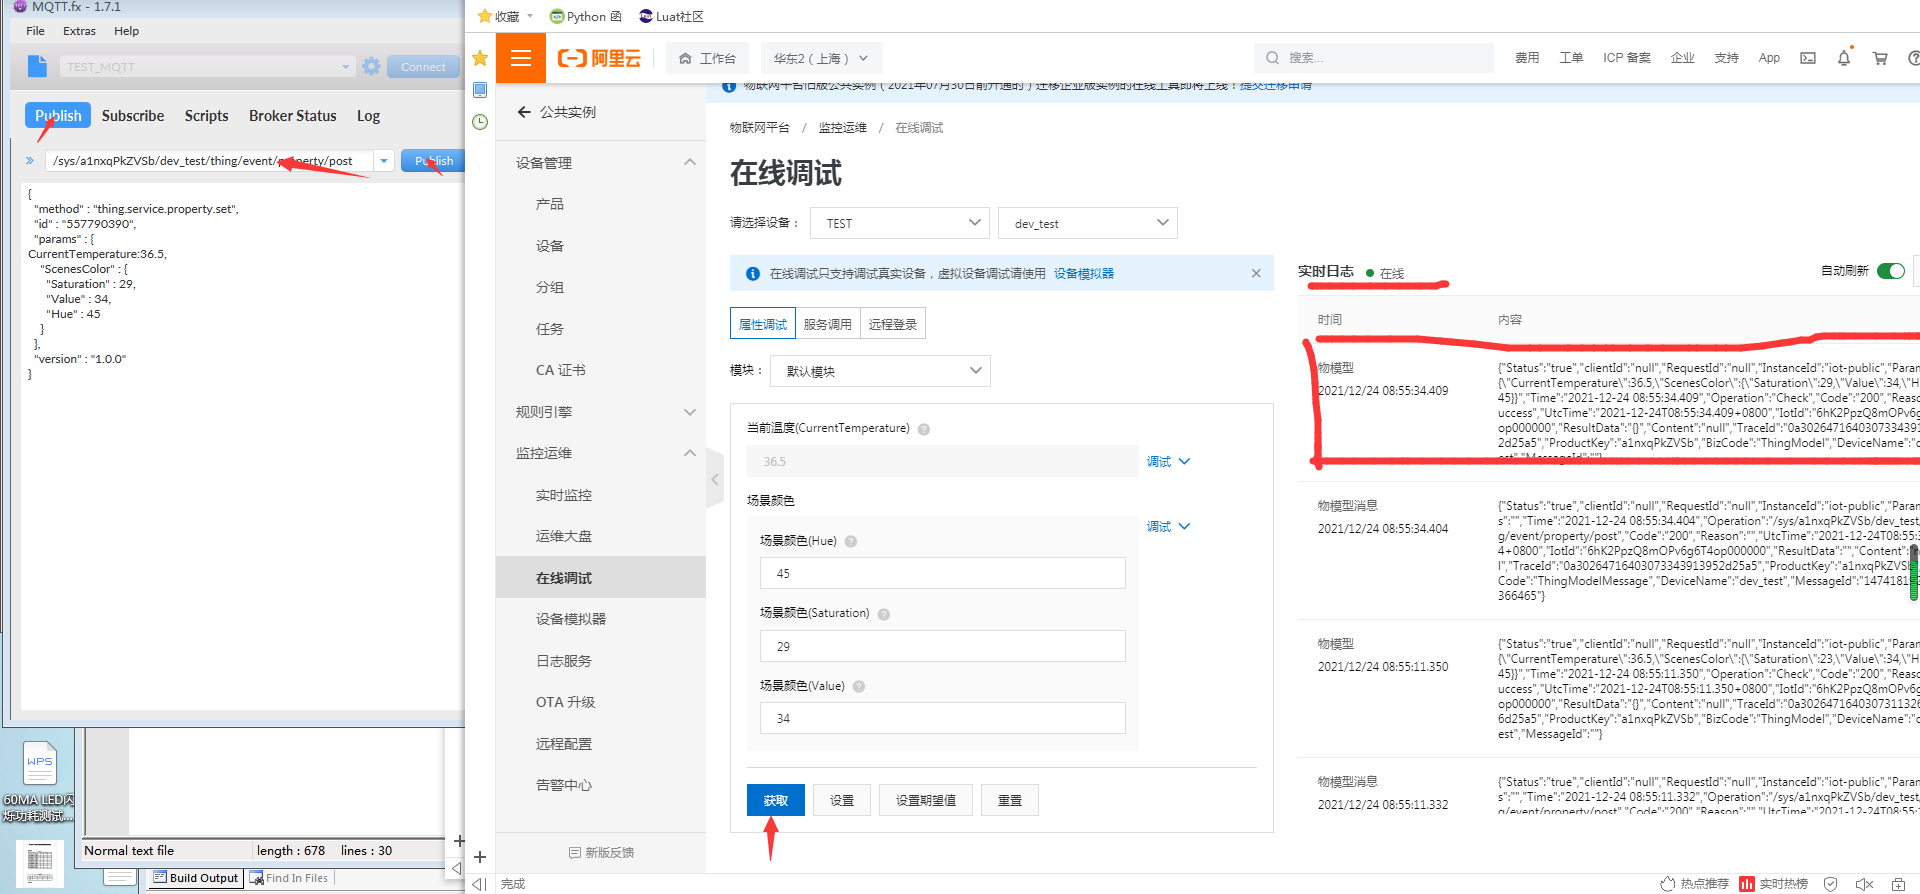Open the notifications bell

(1844, 58)
